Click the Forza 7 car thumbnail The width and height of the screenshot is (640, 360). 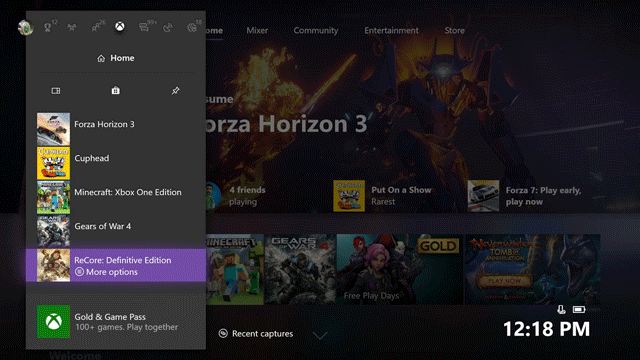point(483,196)
